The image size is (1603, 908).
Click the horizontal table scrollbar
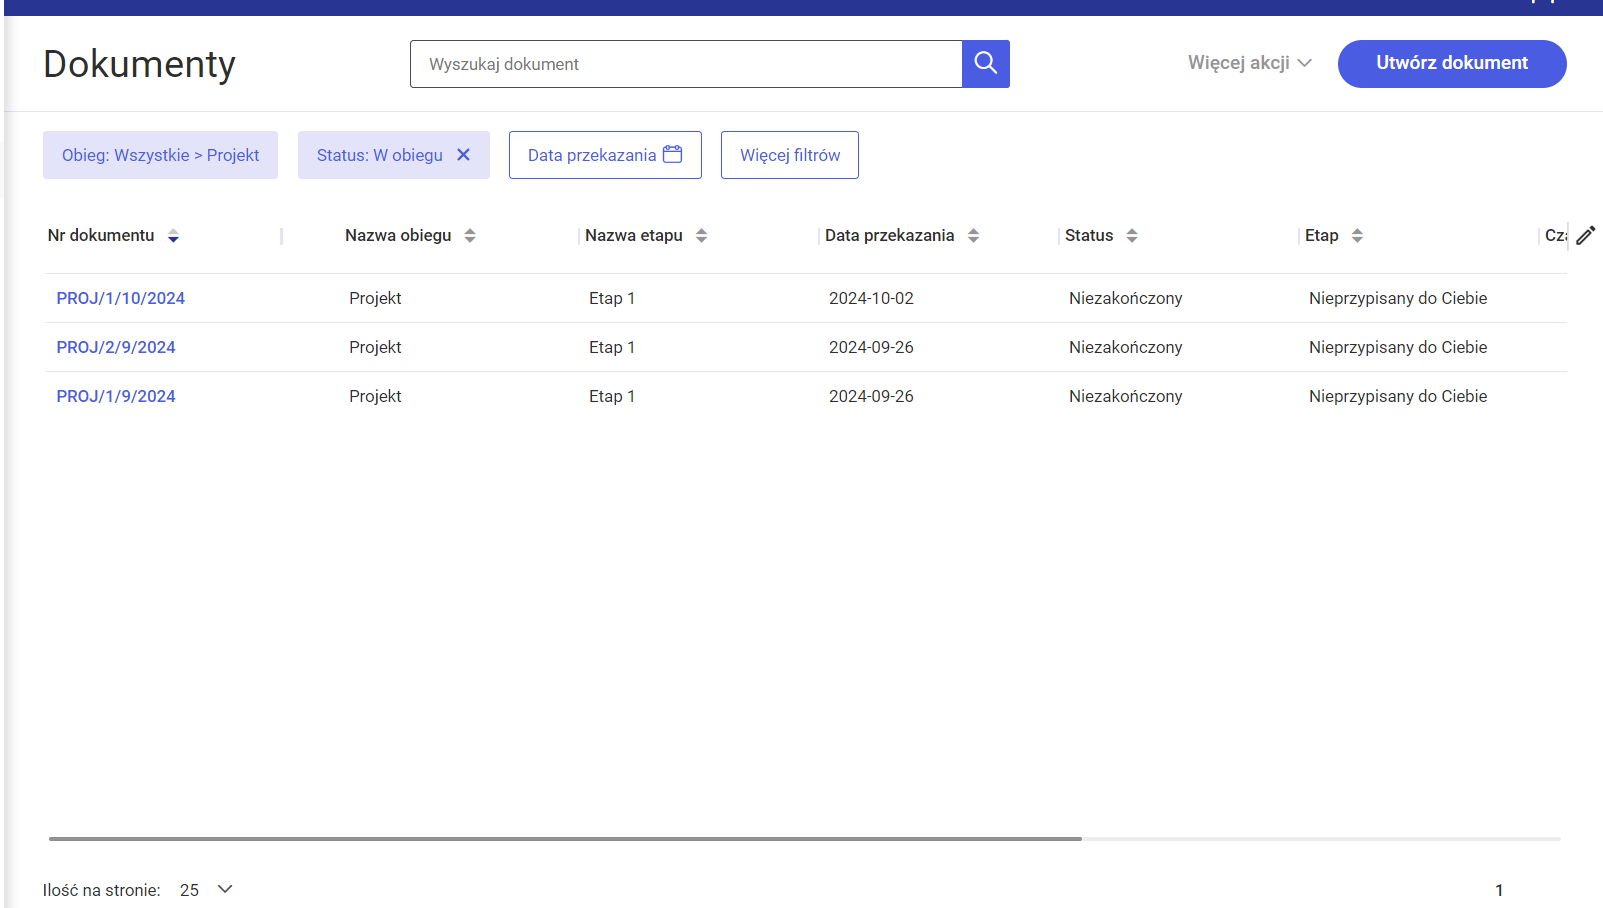pos(565,838)
